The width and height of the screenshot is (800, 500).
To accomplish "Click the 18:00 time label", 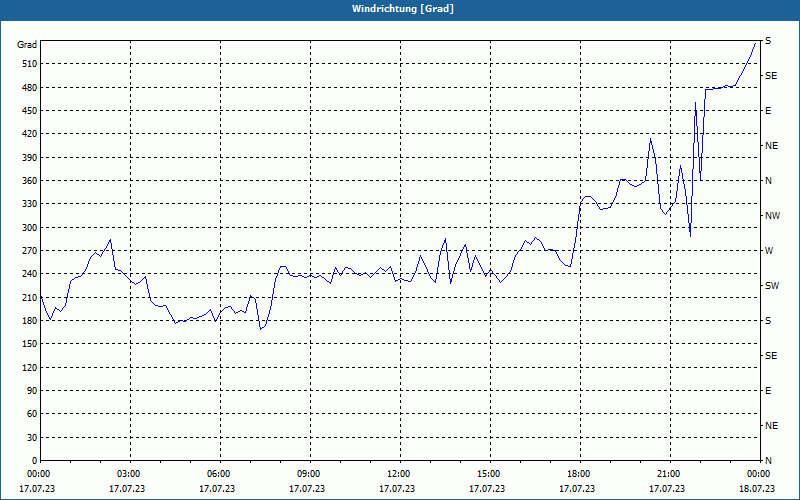I will click(578, 474).
